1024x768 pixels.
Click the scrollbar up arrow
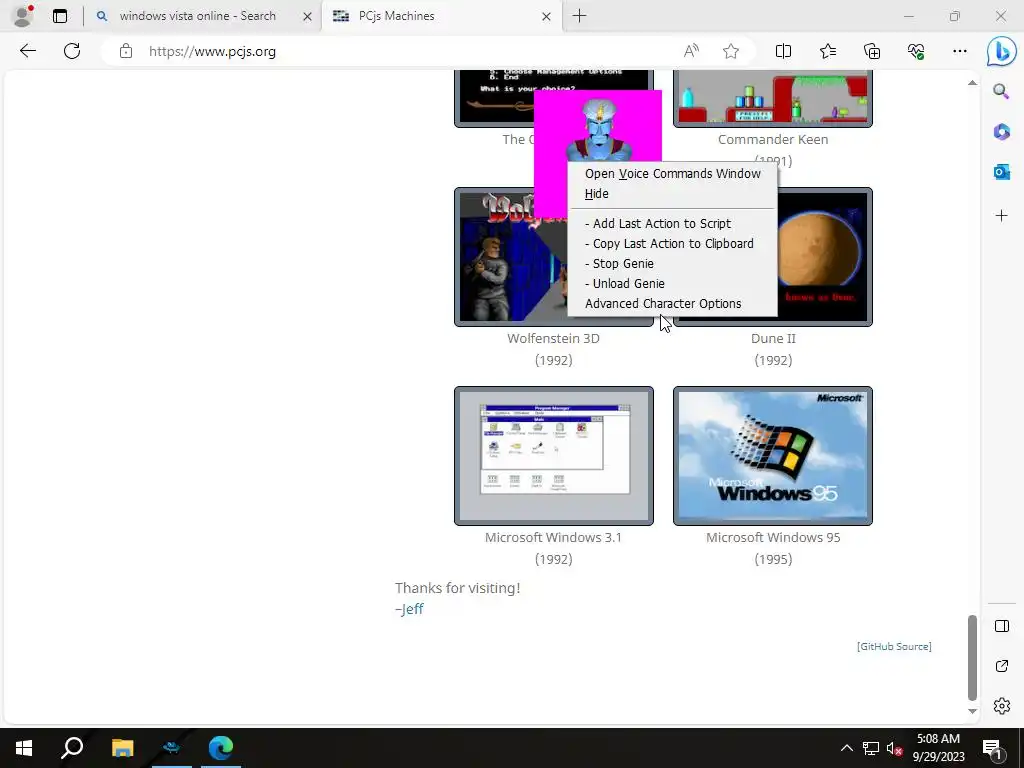coord(972,83)
